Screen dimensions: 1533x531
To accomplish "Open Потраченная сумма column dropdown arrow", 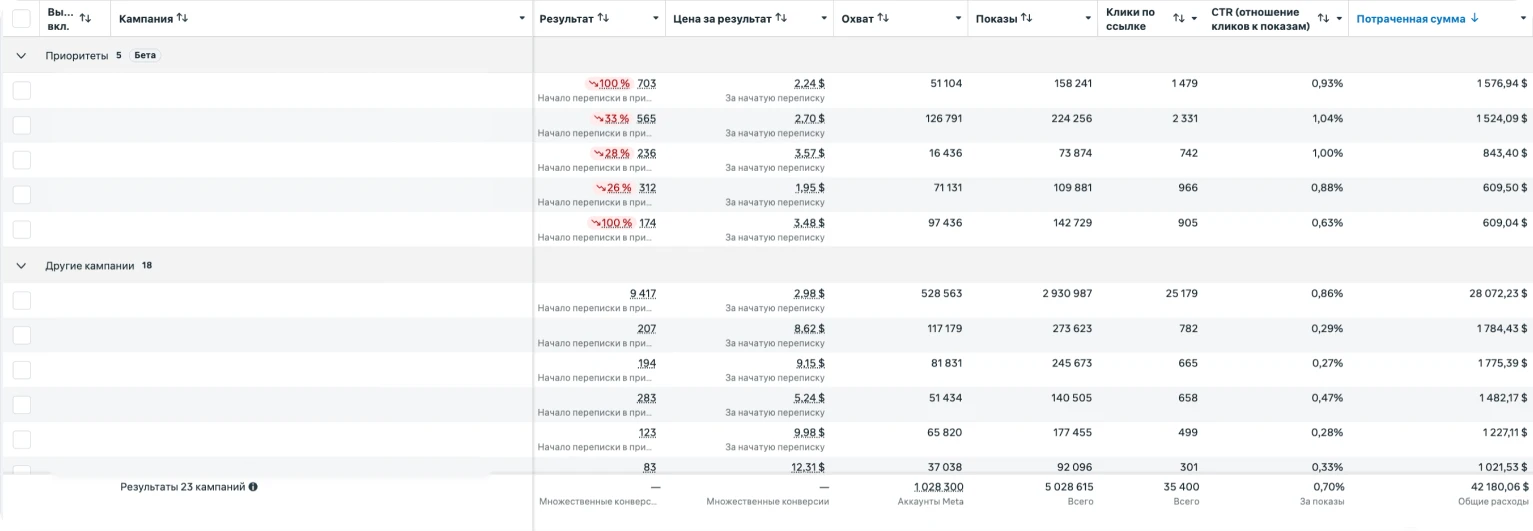I will click(1521, 19).
